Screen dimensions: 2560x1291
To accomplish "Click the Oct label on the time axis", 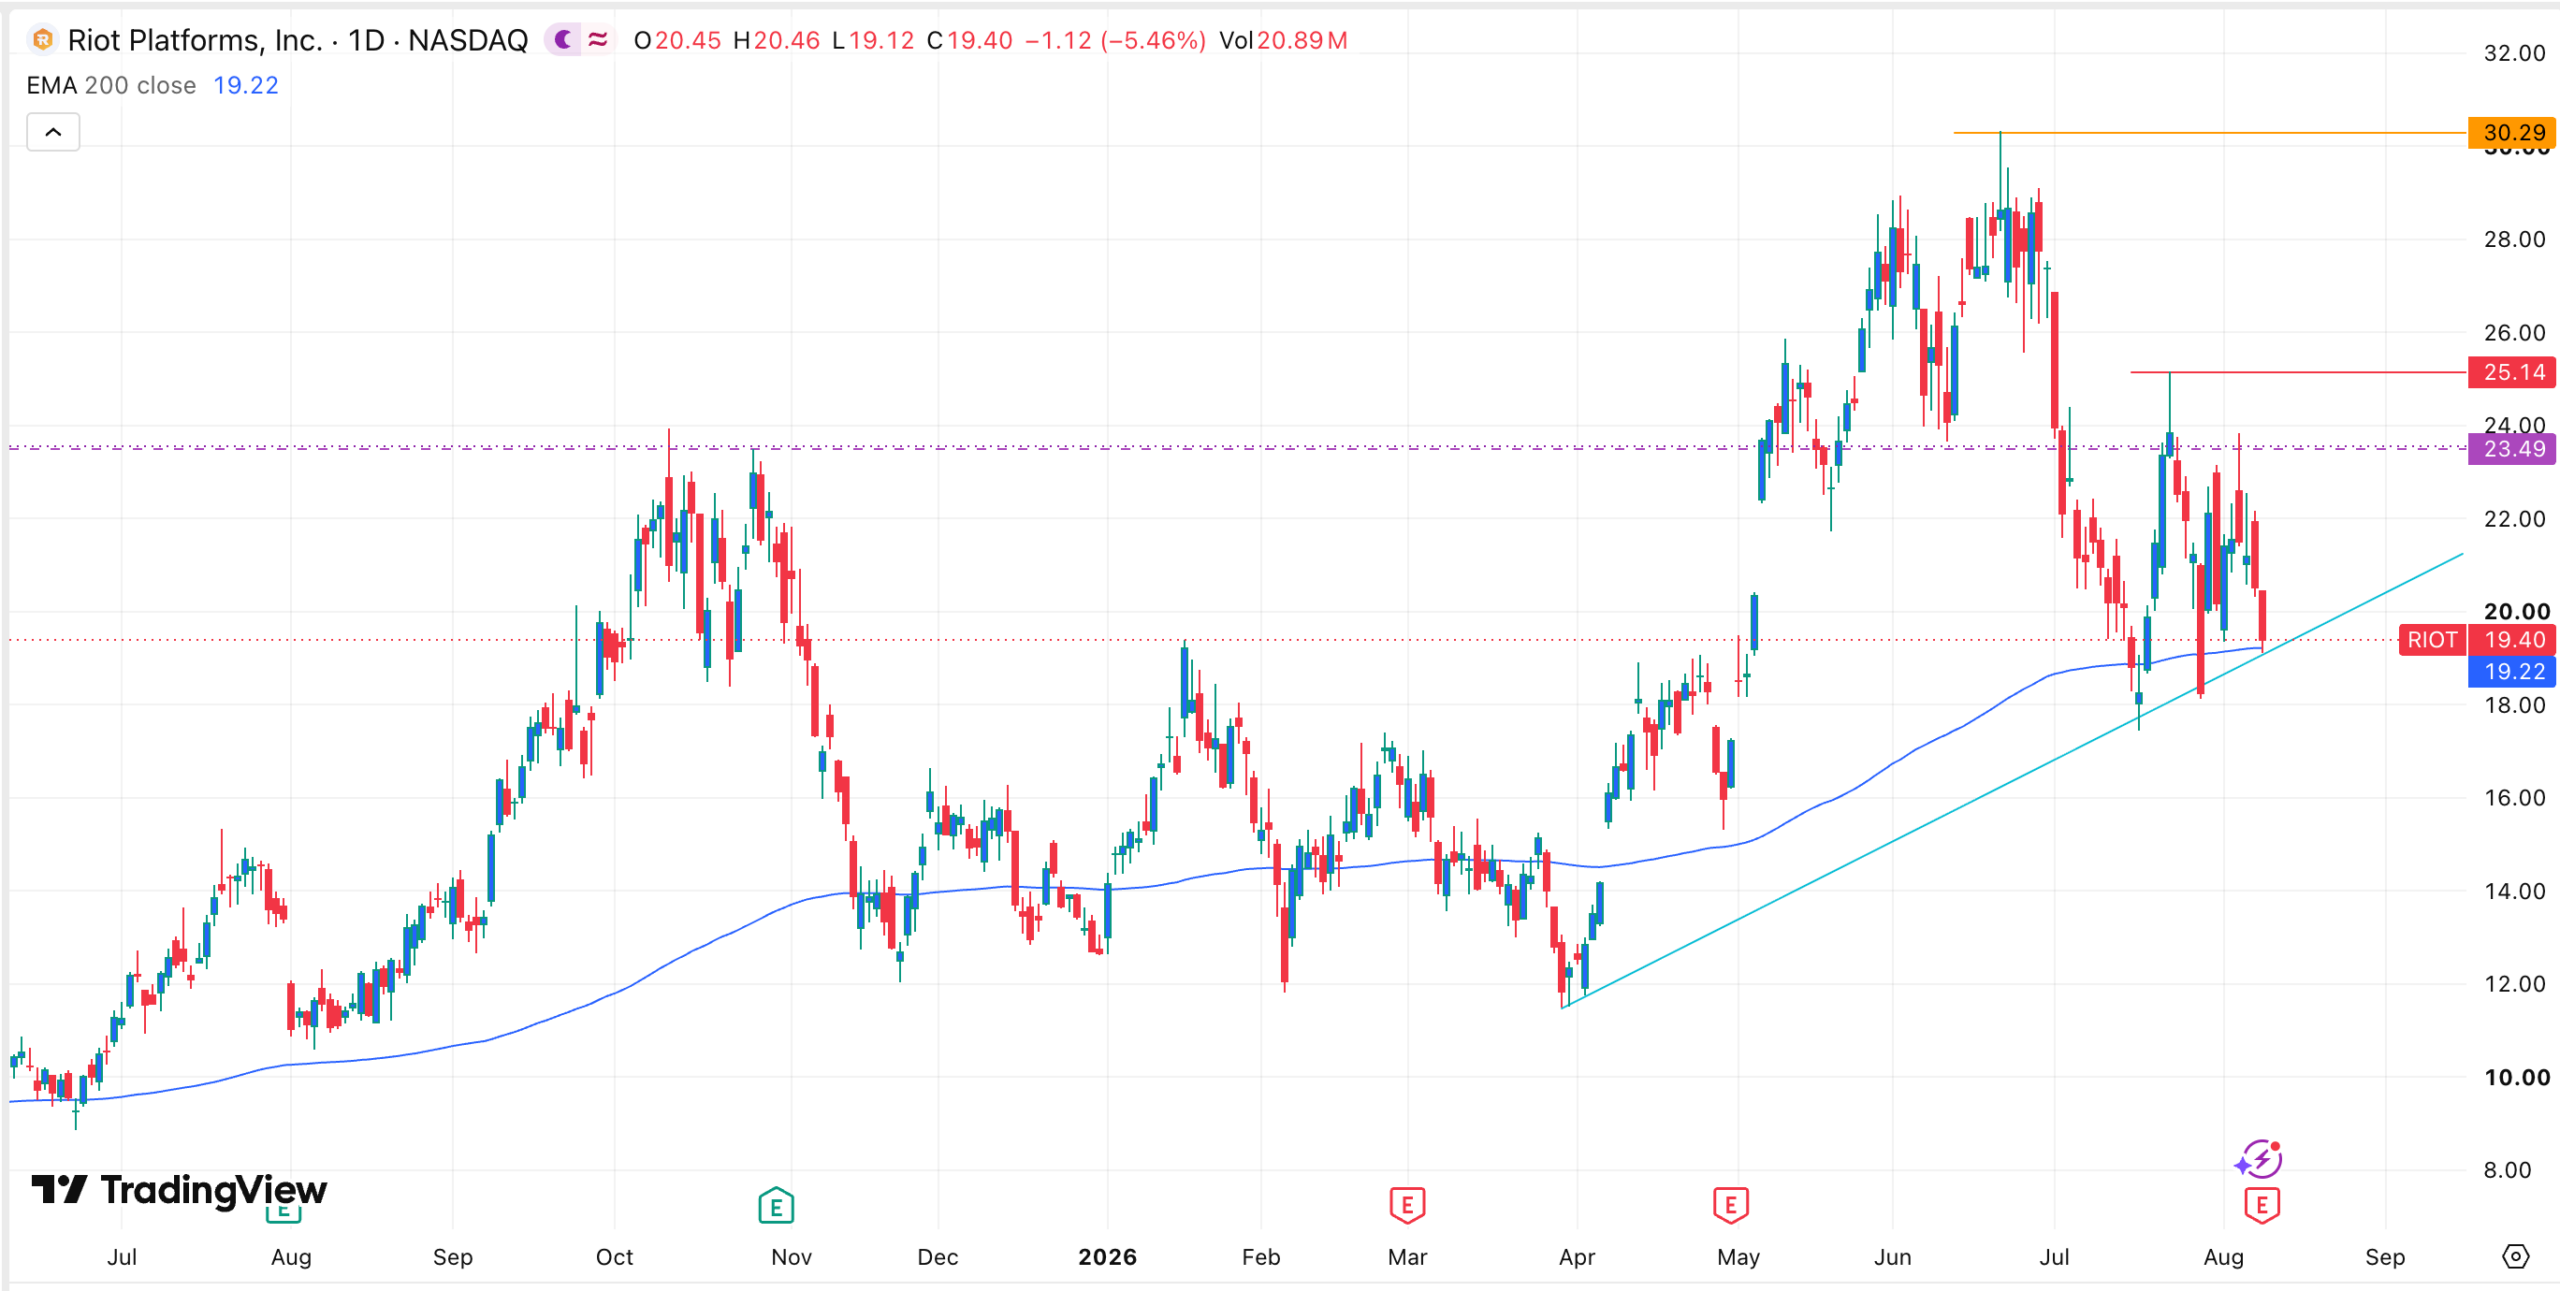I will click(x=614, y=1257).
